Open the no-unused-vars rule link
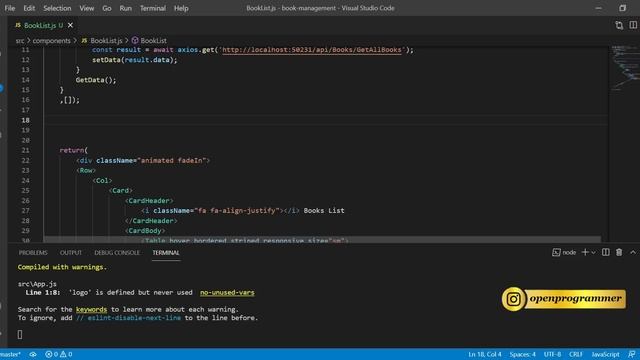Screen dimensions: 640x360 227,293
